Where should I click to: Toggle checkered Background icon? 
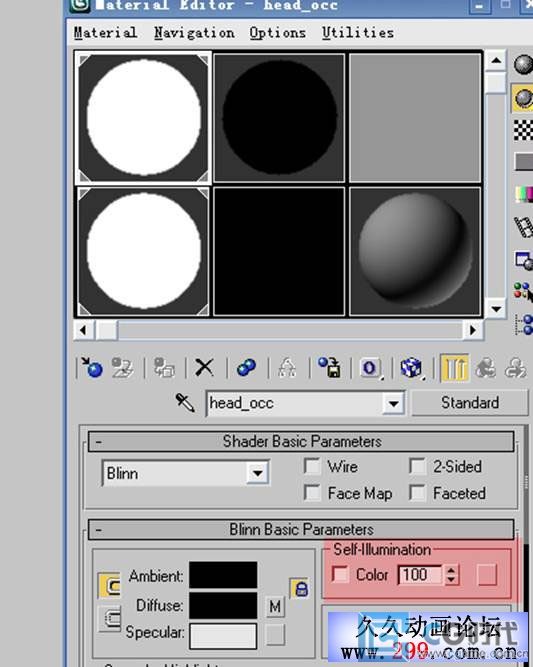[523, 130]
